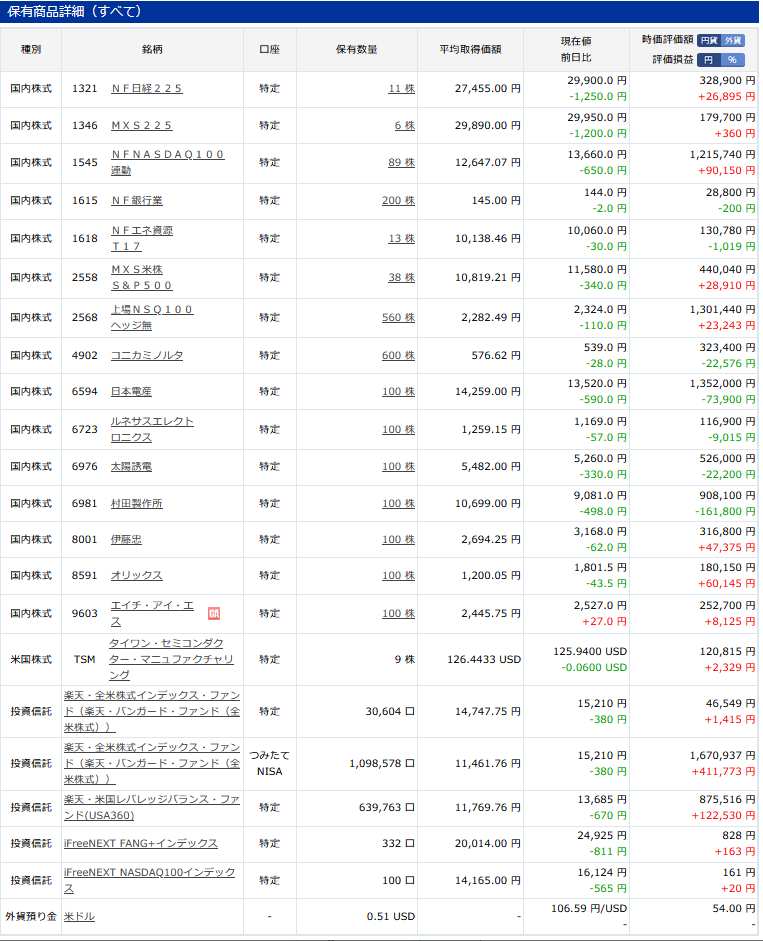Click 100 株 quantity for ルネサスエレクトロニクス
763x941 pixels.
399,430
